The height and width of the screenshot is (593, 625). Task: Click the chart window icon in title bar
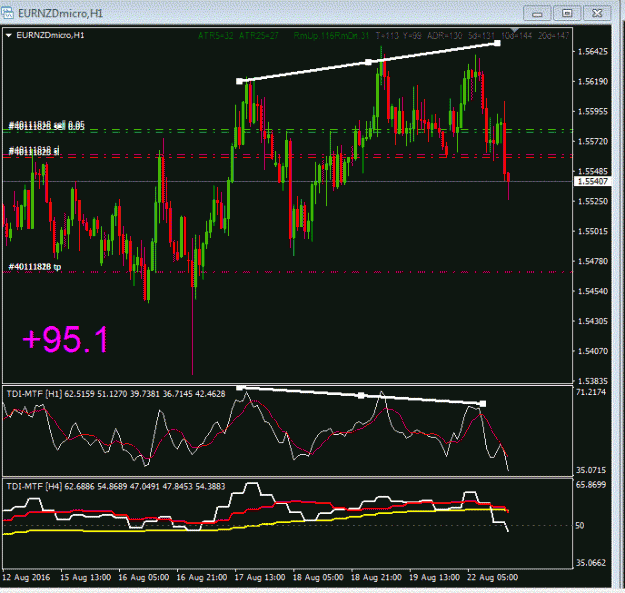(x=7, y=12)
